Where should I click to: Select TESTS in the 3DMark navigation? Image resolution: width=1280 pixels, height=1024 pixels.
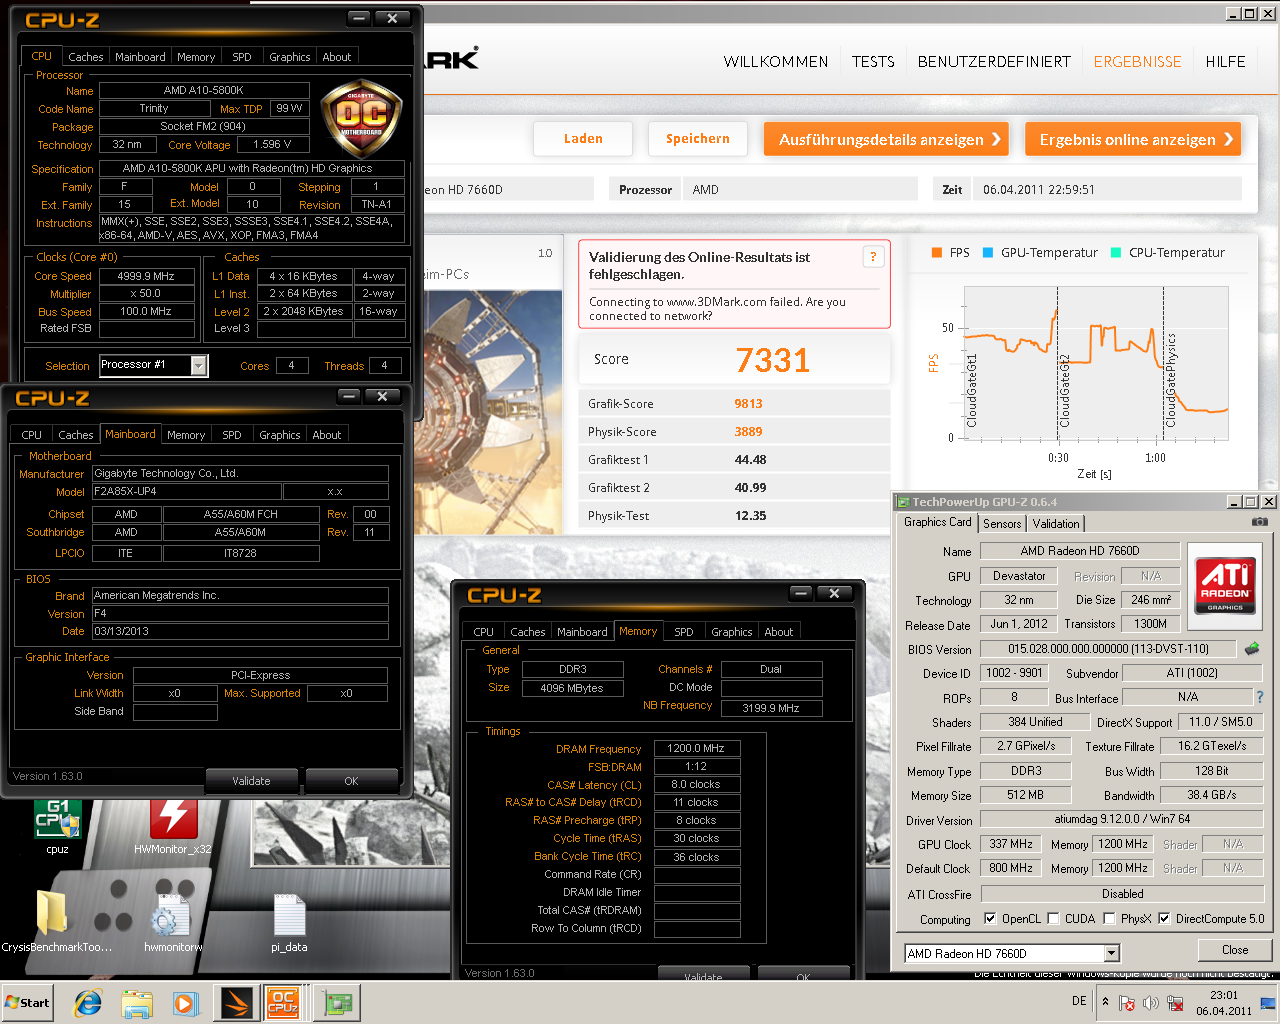pos(873,62)
